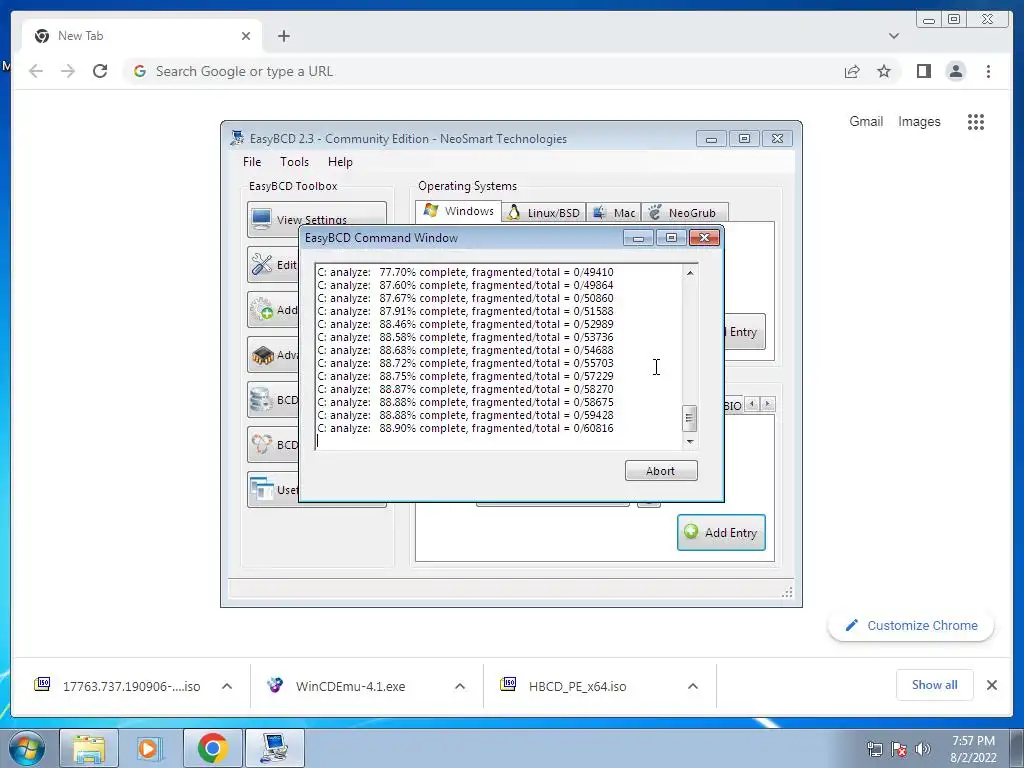Click the line showing 77.70% complete

tap(465, 272)
